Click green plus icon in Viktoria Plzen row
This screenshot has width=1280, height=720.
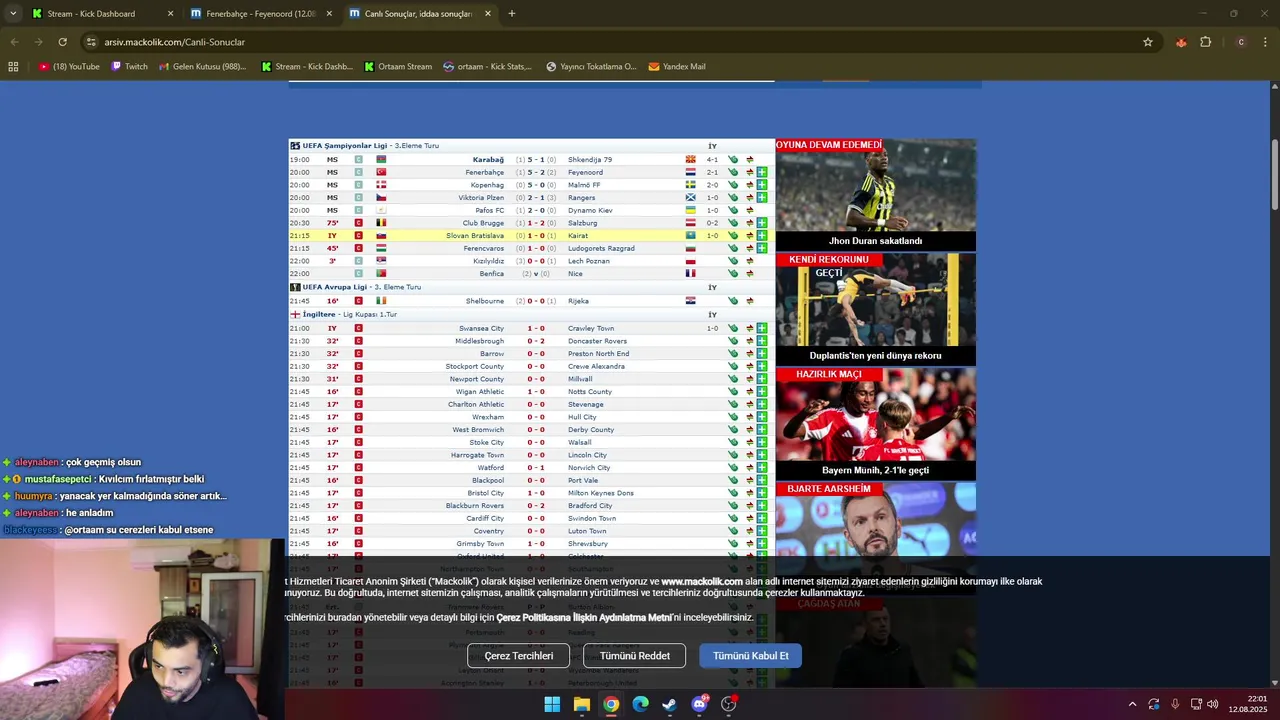click(x=762, y=198)
